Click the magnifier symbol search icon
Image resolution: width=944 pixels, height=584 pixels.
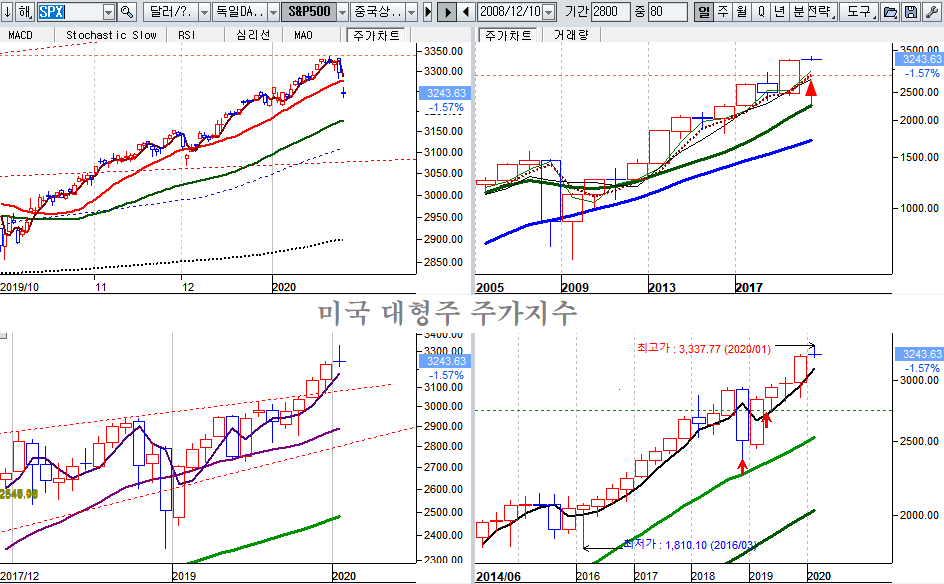pos(127,12)
